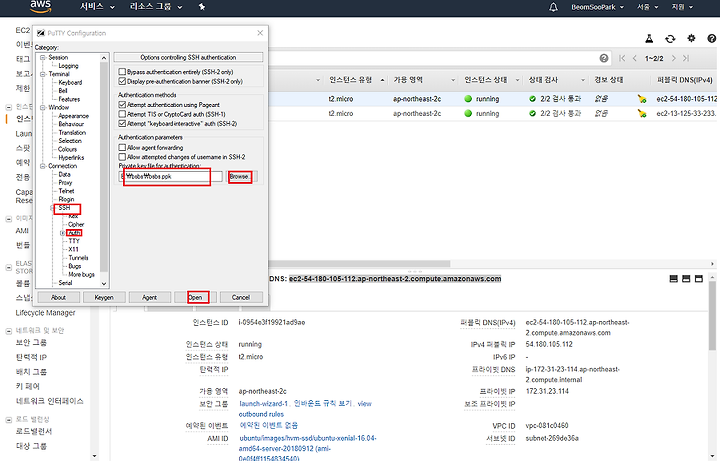Click the flask experiments icon
720x464 pixels.
(x=649, y=39)
